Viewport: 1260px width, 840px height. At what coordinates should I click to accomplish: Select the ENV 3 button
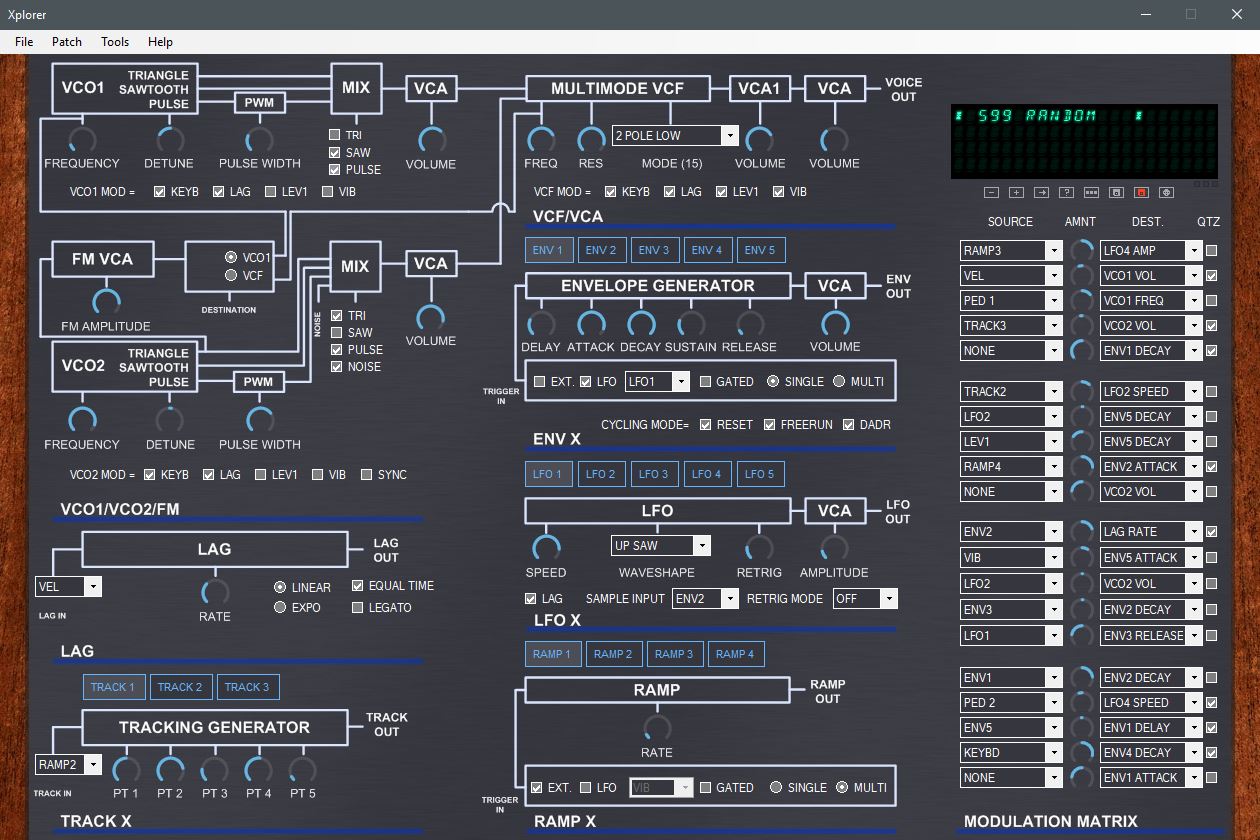point(653,250)
